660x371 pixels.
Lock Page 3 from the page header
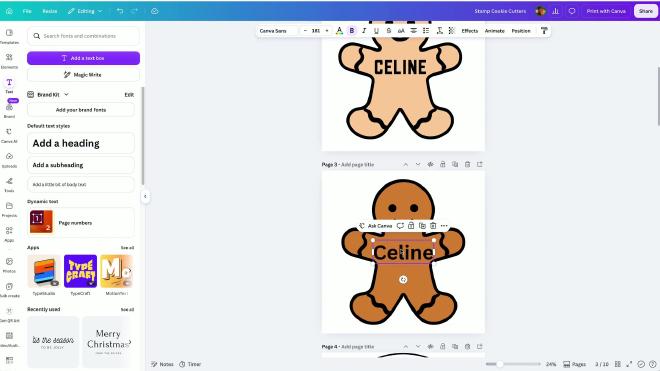click(x=442, y=164)
